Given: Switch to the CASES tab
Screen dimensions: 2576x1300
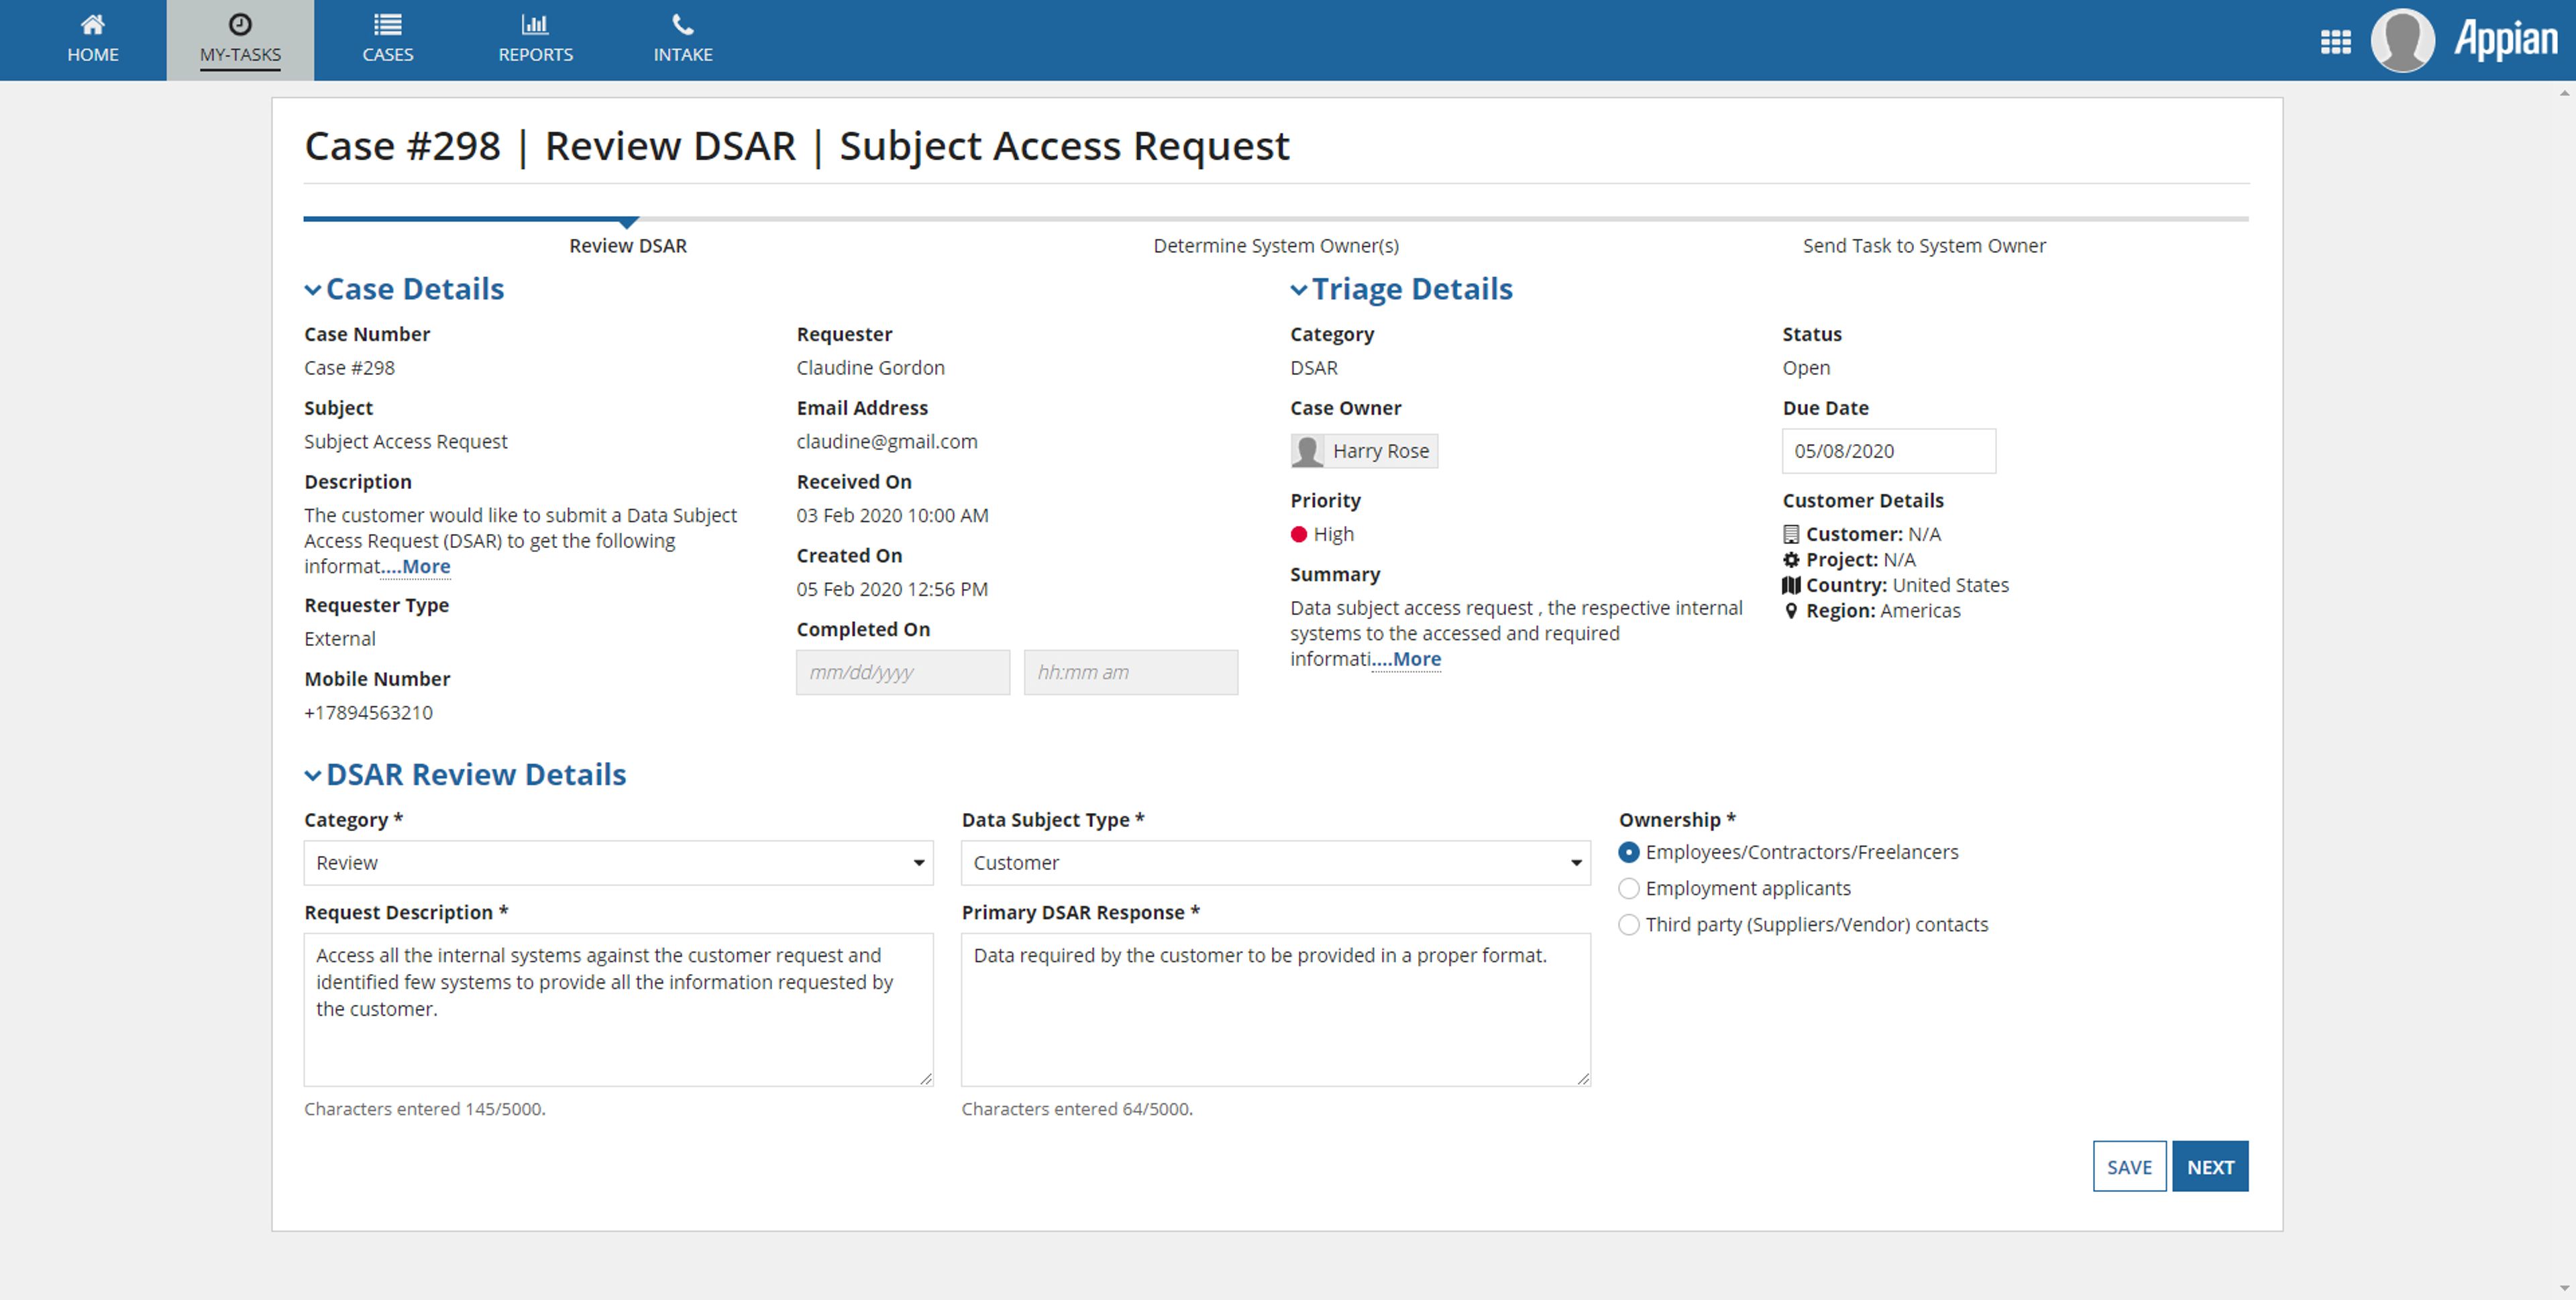Looking at the screenshot, I should coord(388,40).
